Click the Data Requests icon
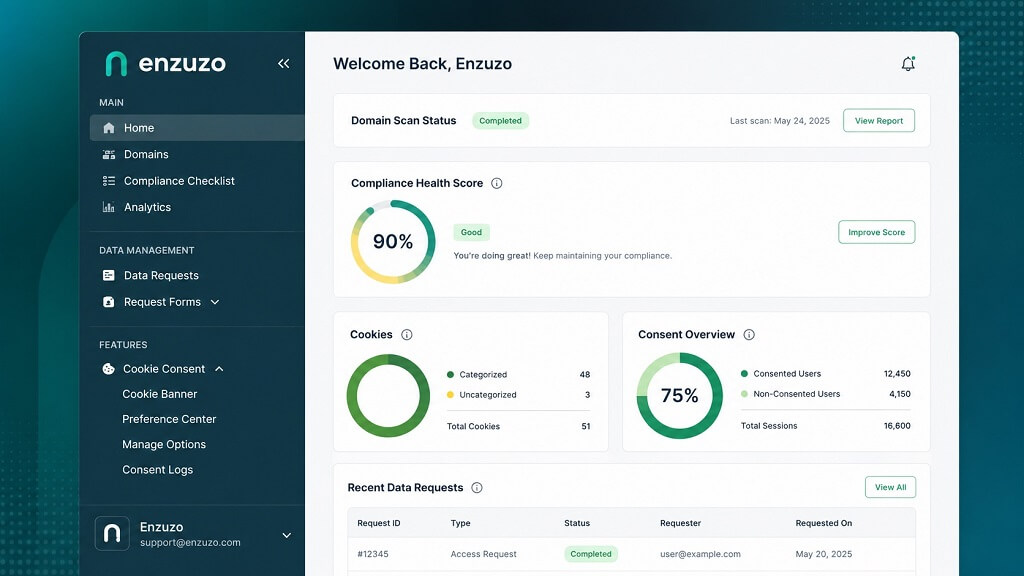Screen dimensions: 1024x576 [108, 276]
